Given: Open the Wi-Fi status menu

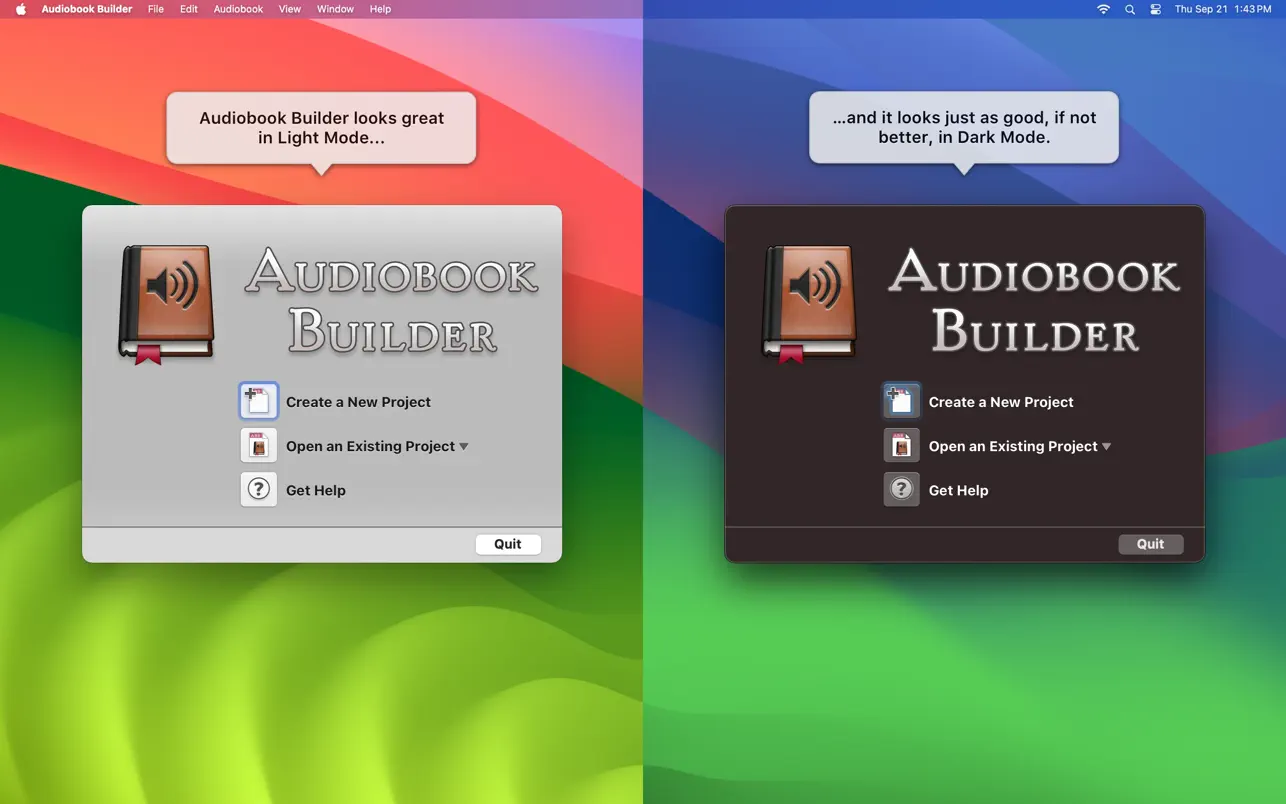Looking at the screenshot, I should click(x=1103, y=9).
